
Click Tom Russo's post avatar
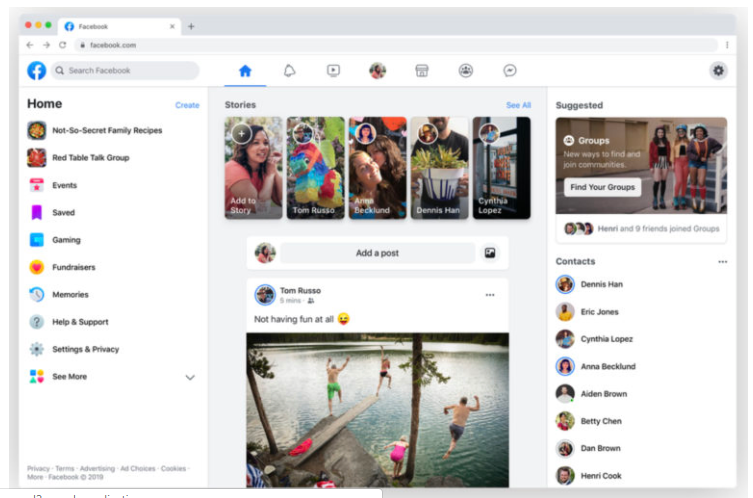[265, 295]
